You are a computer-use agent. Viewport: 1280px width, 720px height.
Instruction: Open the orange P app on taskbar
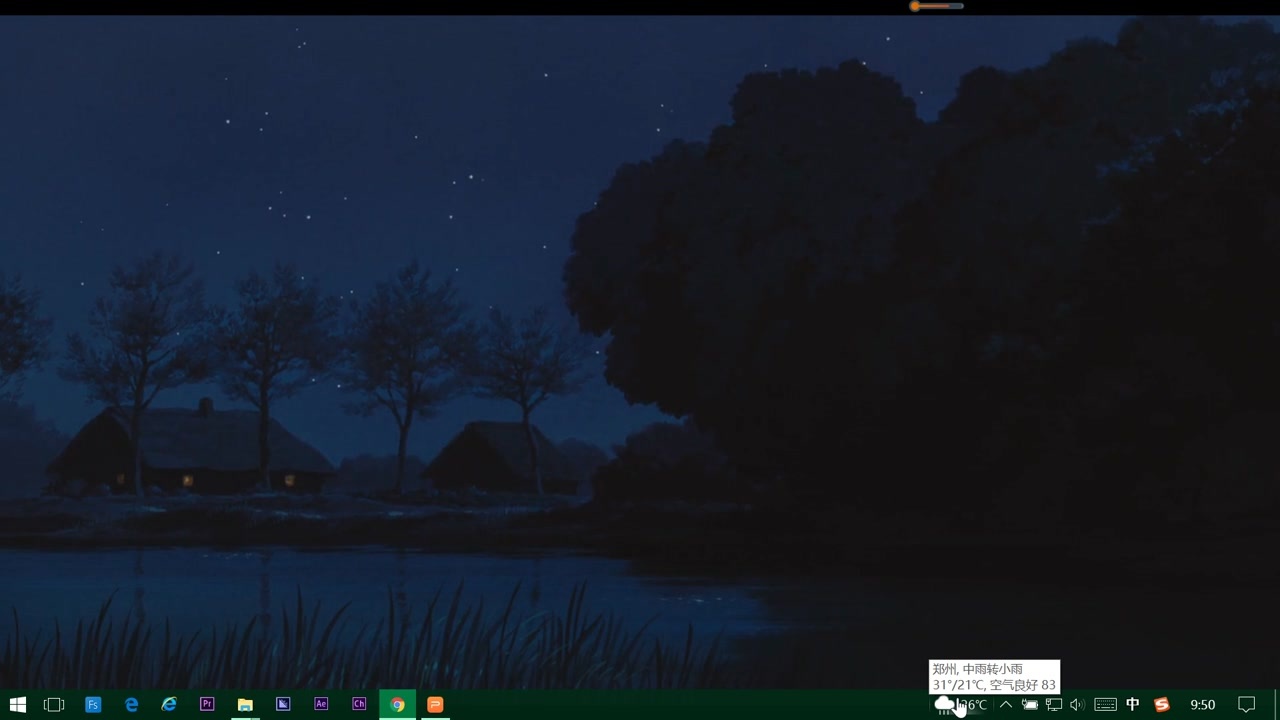pos(435,704)
